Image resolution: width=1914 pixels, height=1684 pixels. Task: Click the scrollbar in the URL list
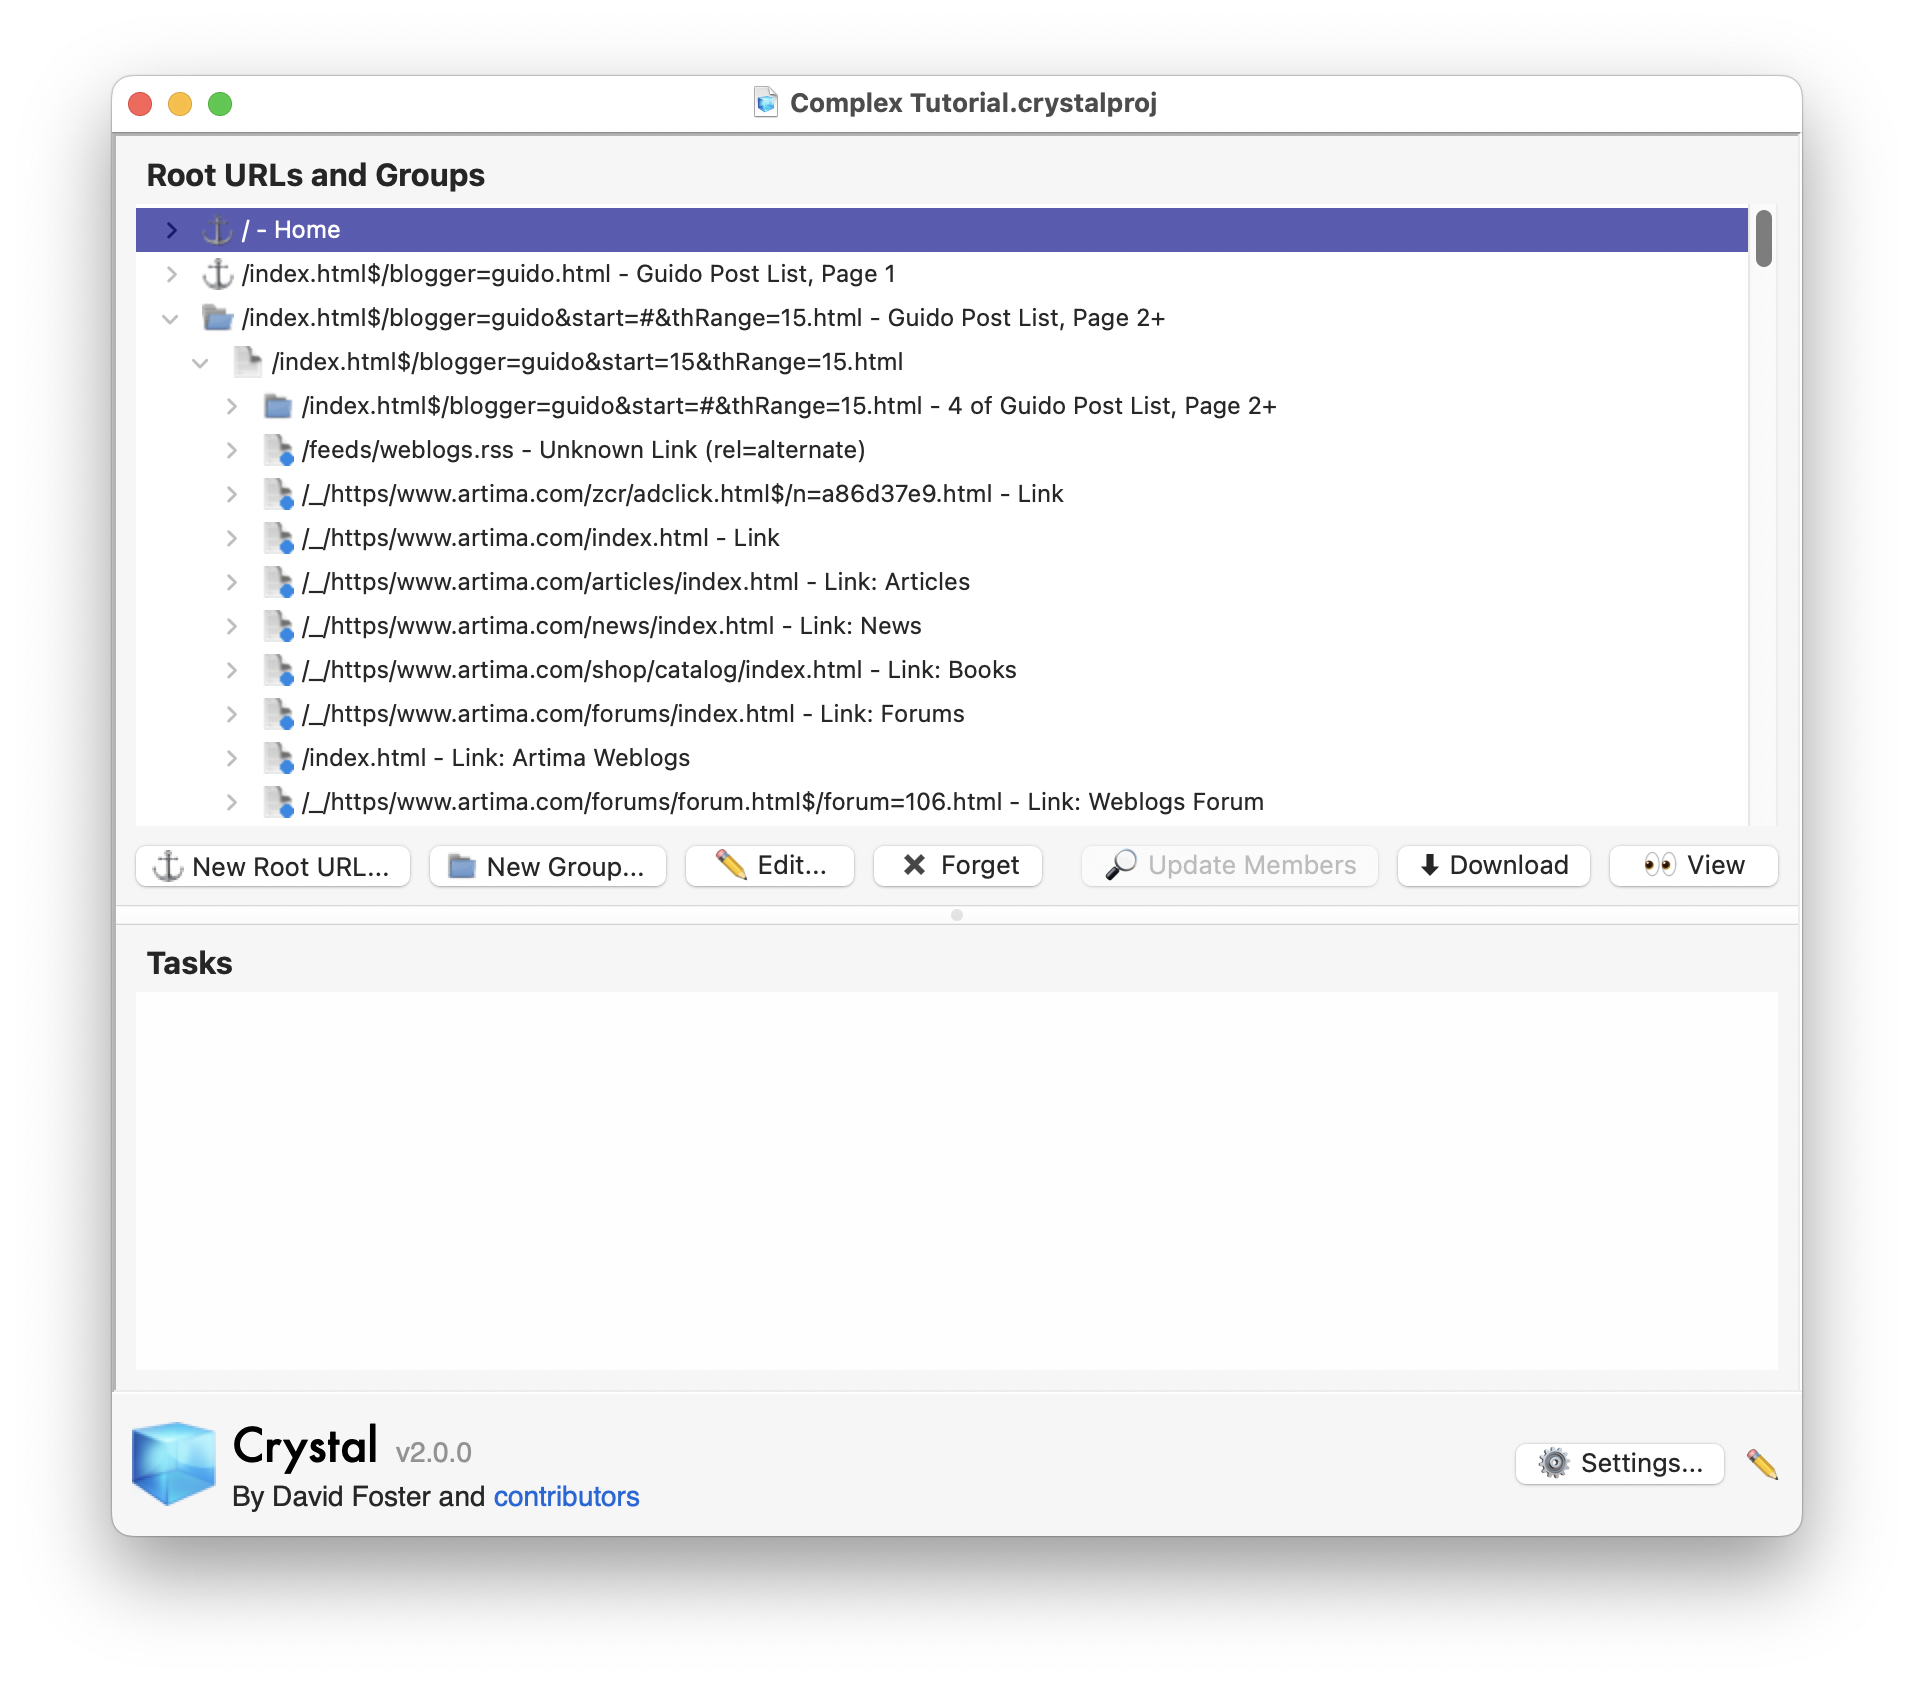tap(1765, 240)
